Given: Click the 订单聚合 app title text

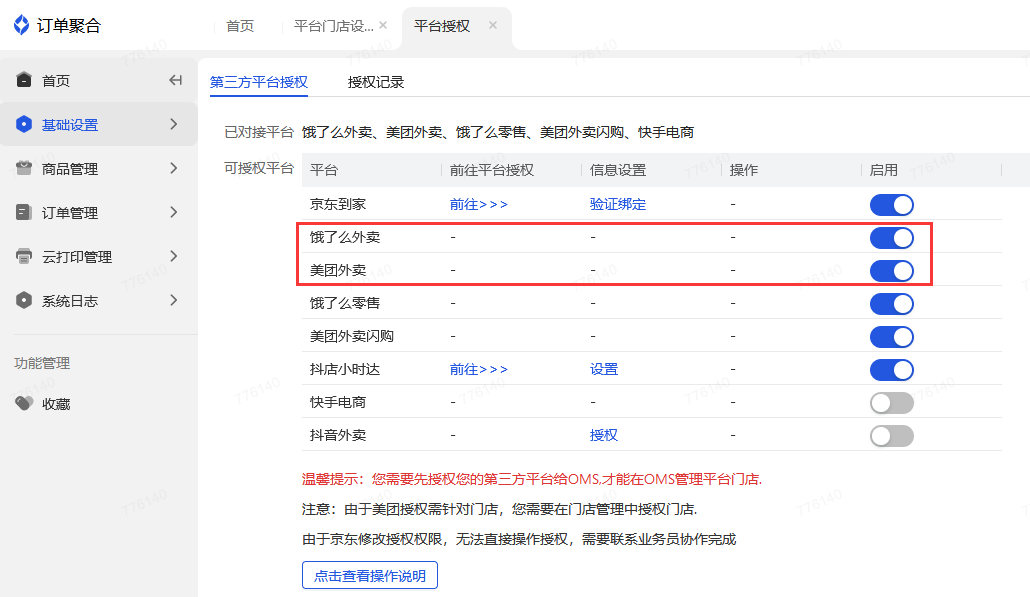Looking at the screenshot, I should [69, 26].
